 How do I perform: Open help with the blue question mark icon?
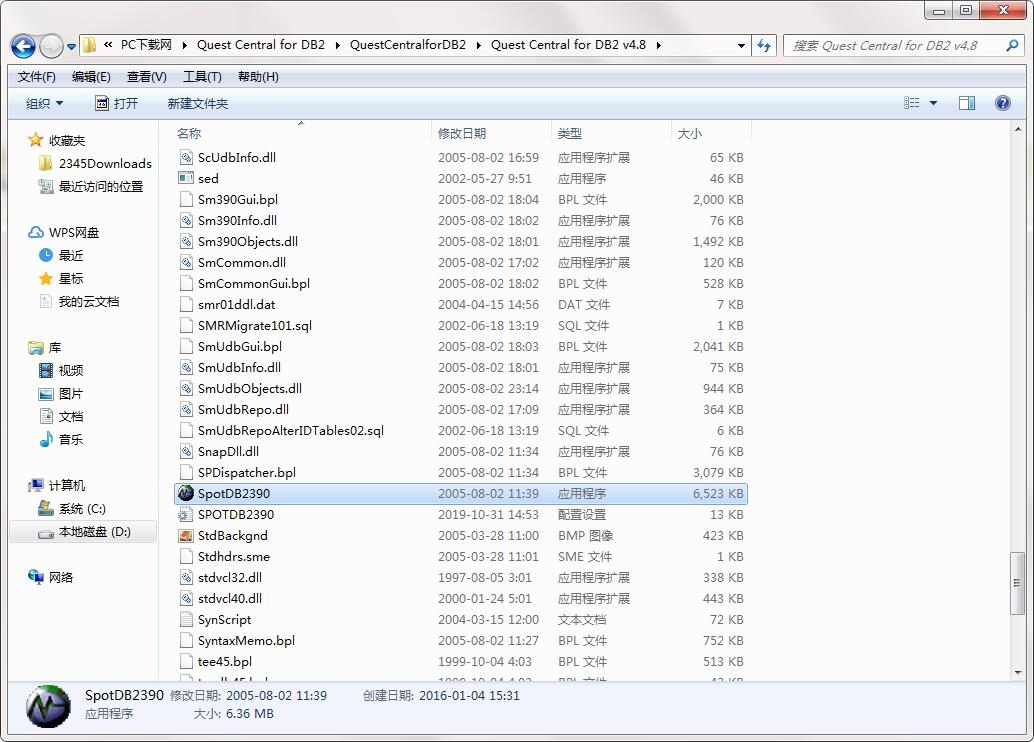pyautogui.click(x=1002, y=103)
